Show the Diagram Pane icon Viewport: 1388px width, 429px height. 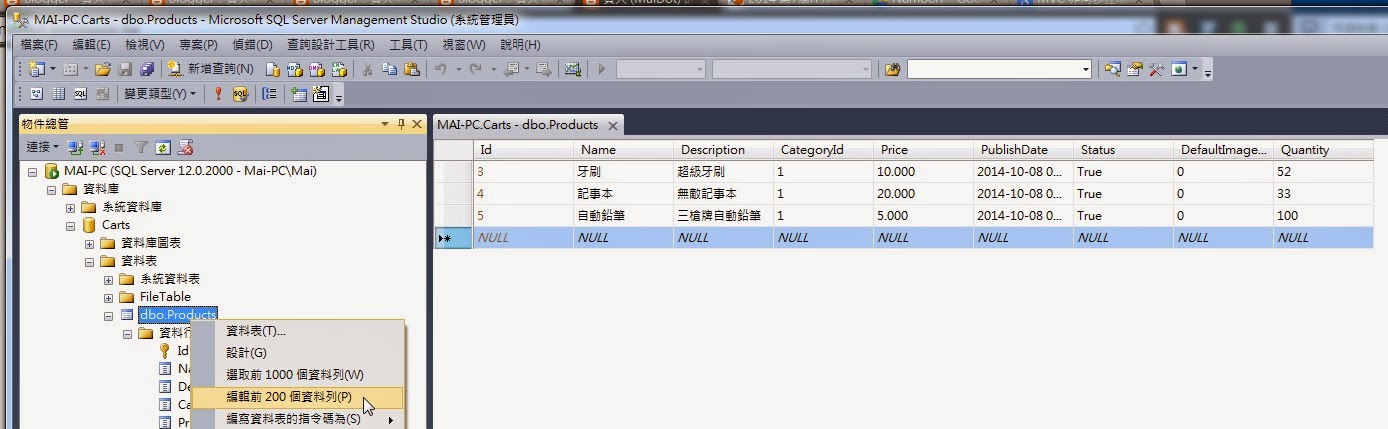click(x=36, y=93)
